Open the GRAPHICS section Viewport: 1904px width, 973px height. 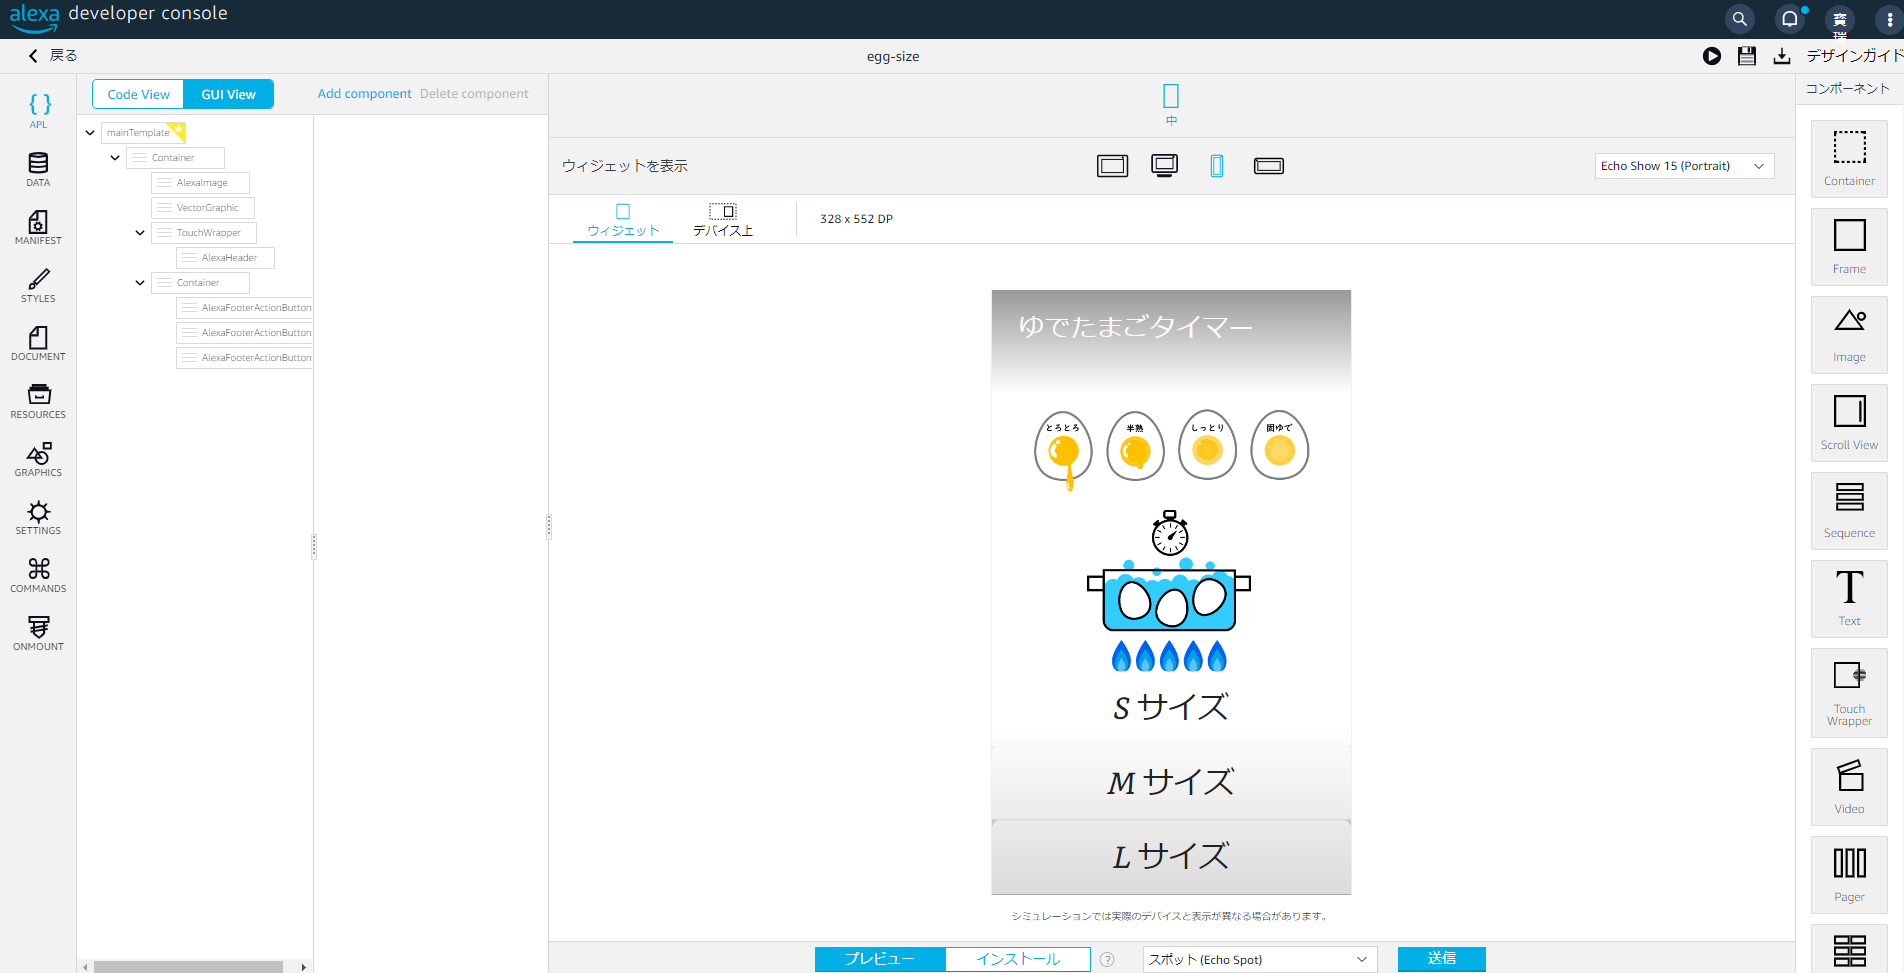(x=38, y=459)
